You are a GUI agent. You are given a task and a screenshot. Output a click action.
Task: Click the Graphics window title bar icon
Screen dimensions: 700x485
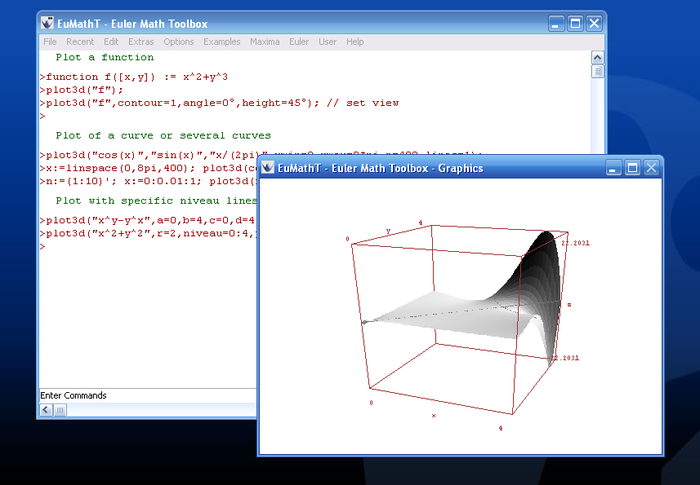[267, 168]
